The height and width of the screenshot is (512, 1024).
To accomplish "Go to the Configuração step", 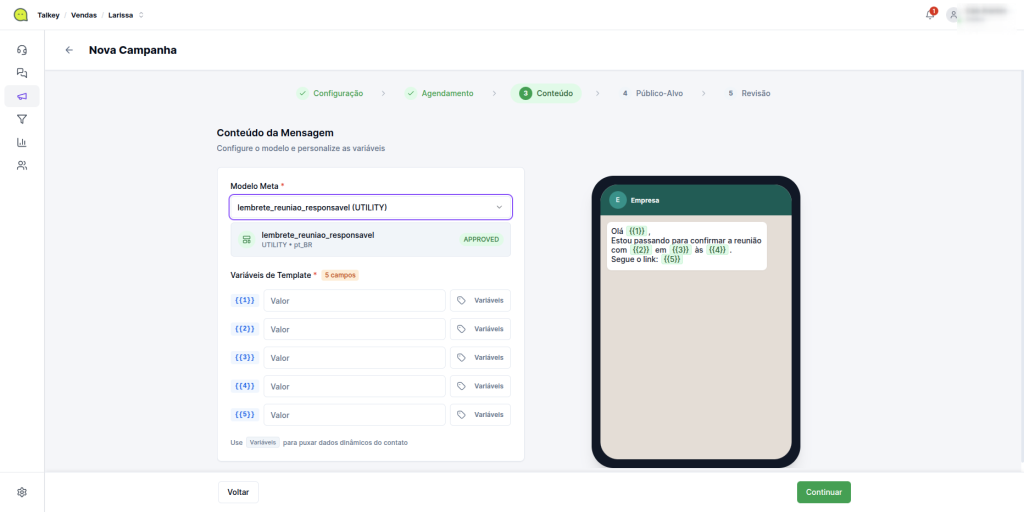I will click(330, 93).
